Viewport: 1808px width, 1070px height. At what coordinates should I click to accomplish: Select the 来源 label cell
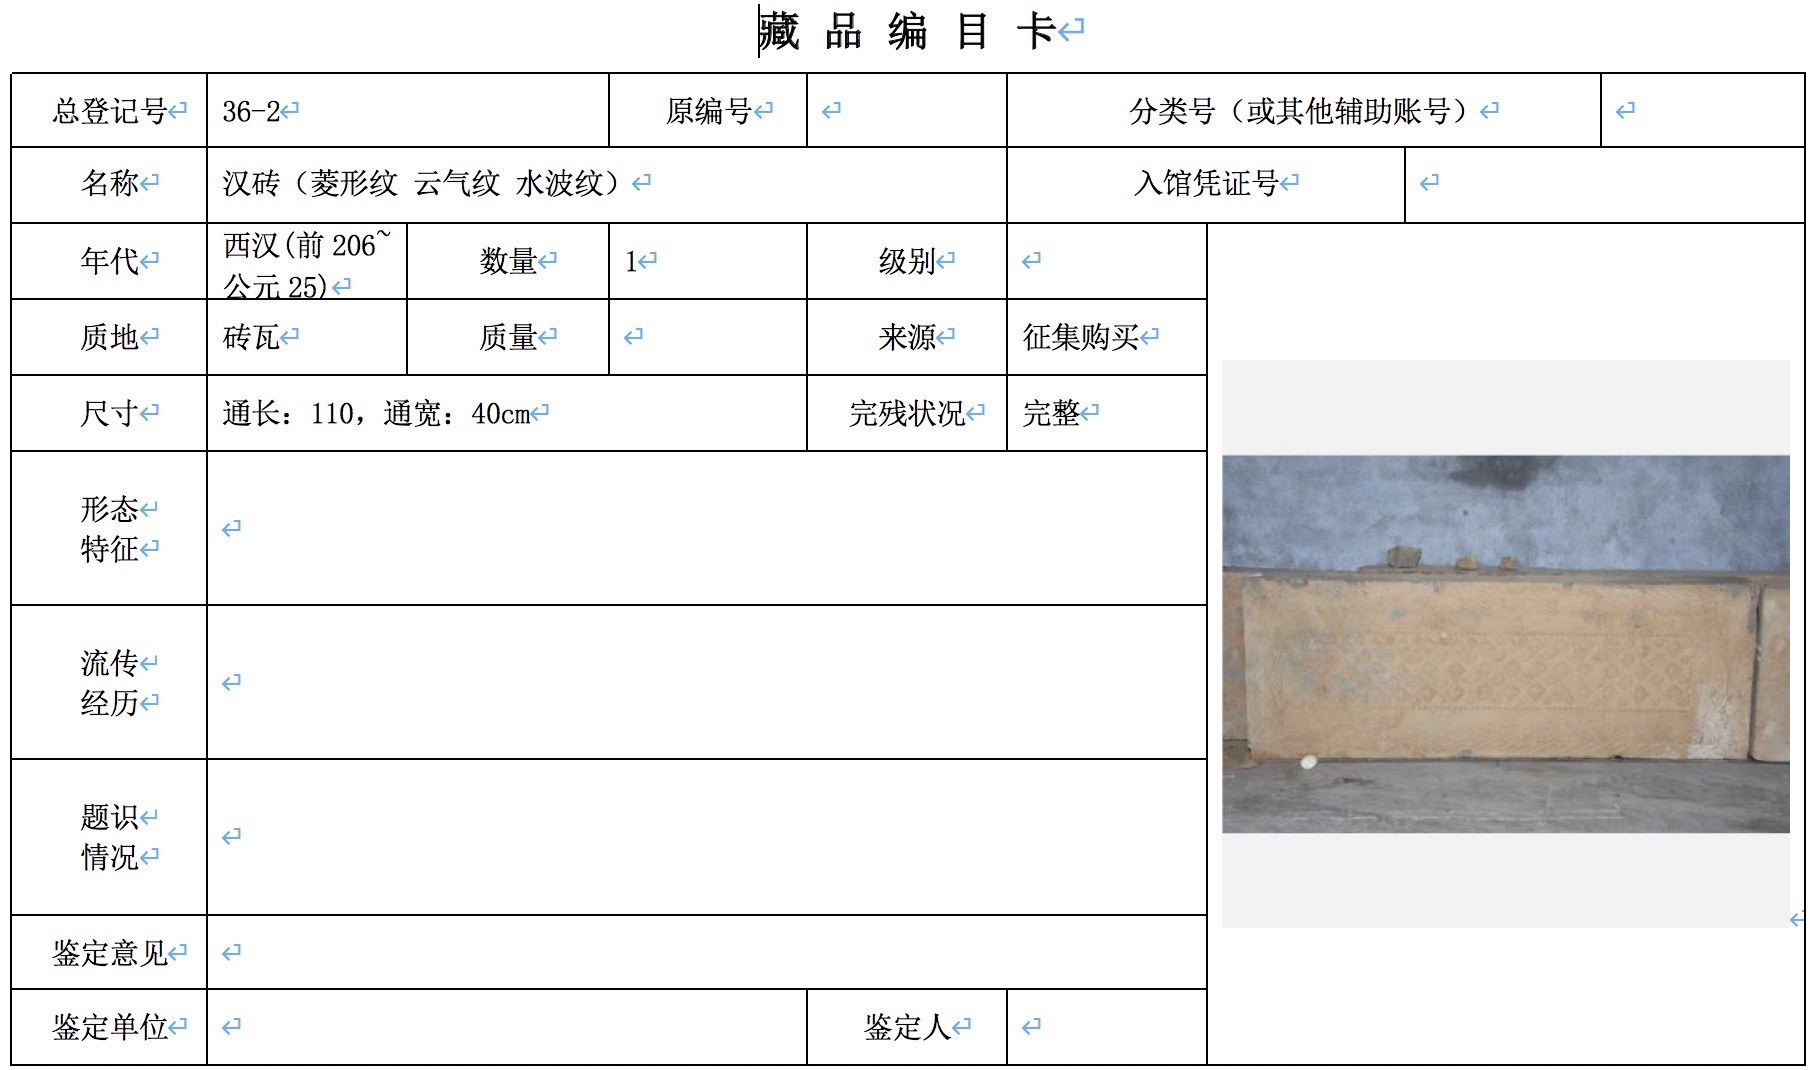(x=907, y=337)
